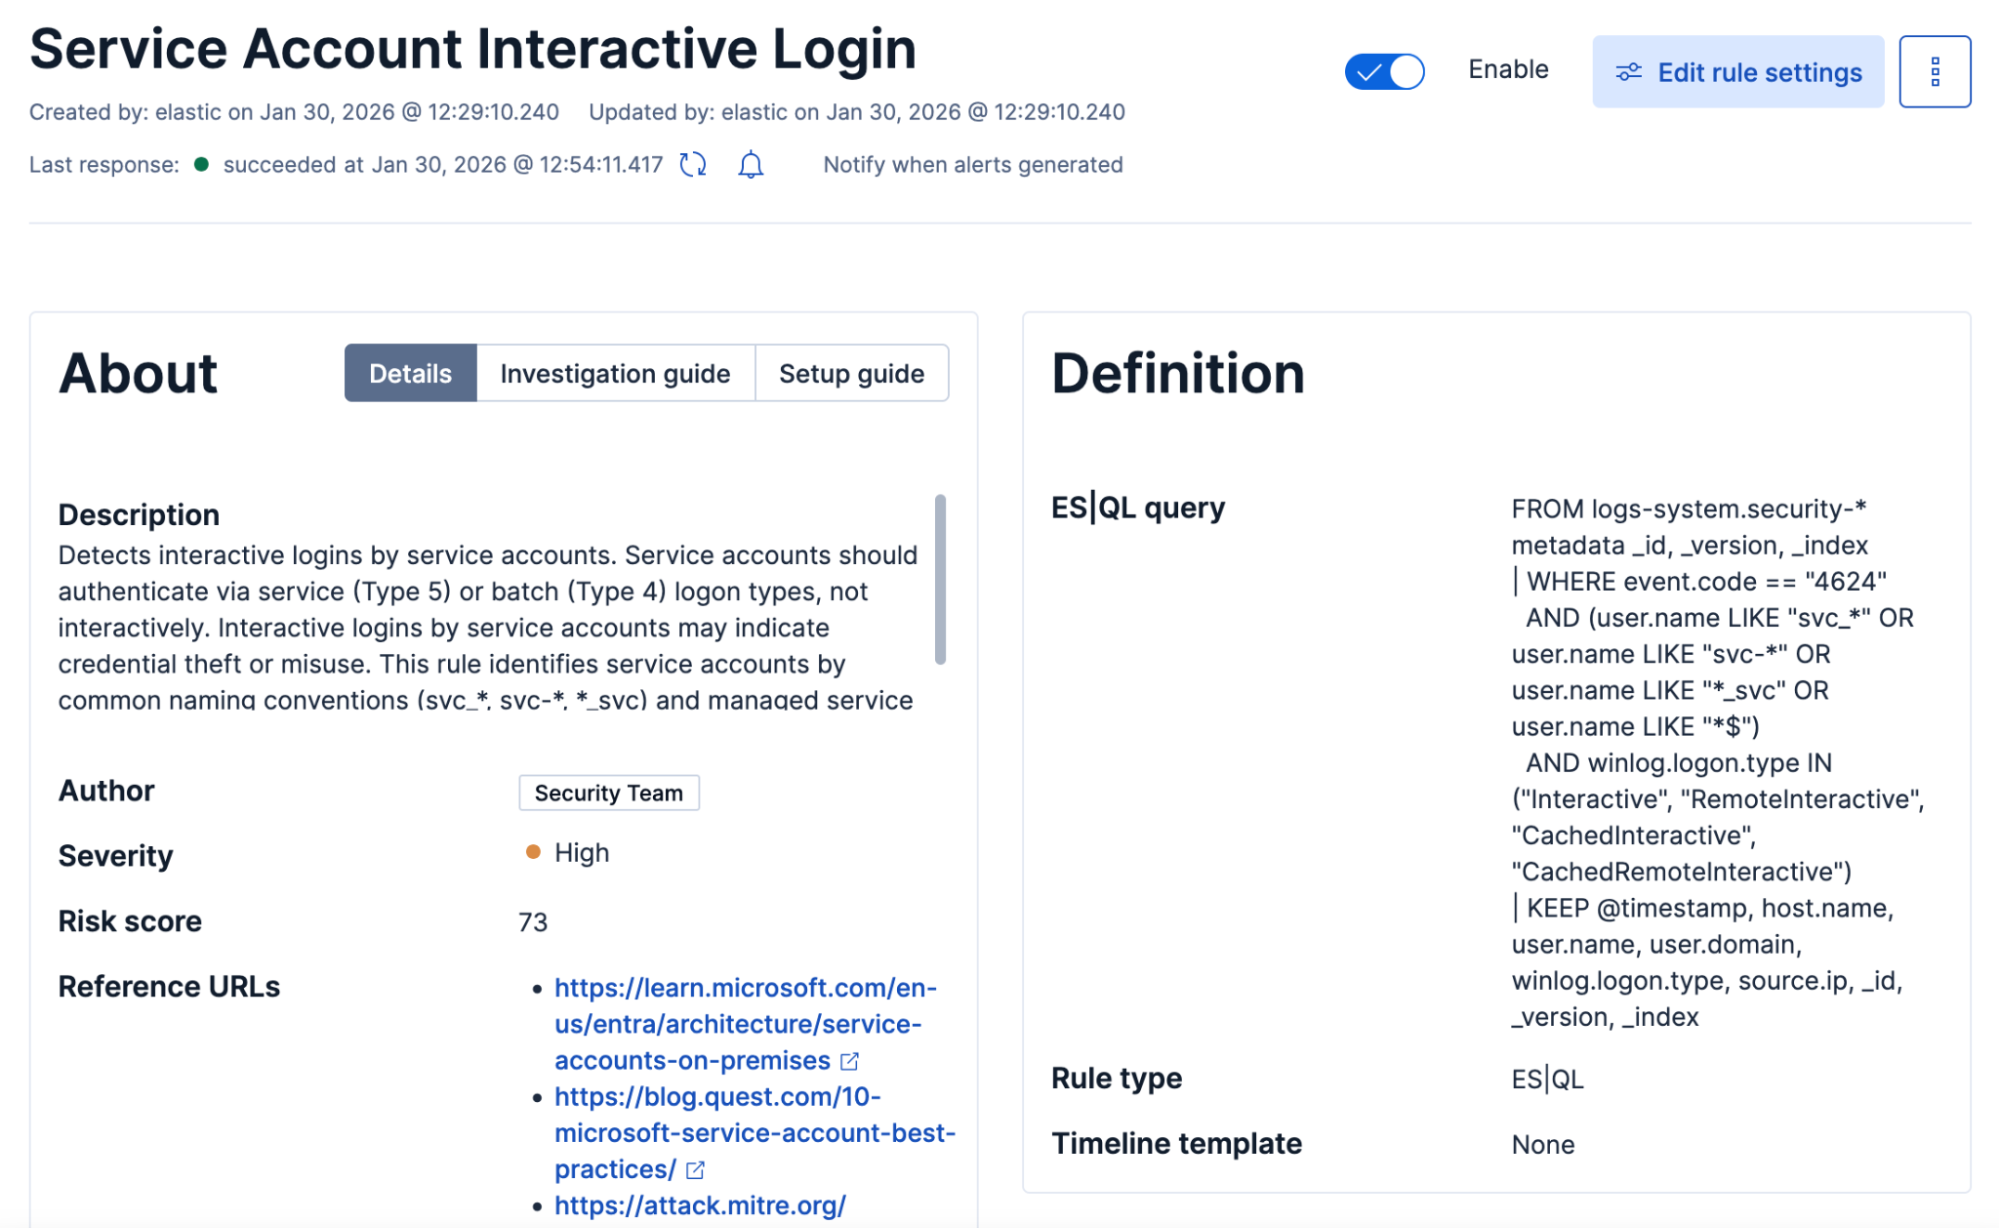Click the Reference URLs label
1999x1228 pixels.
click(x=169, y=987)
